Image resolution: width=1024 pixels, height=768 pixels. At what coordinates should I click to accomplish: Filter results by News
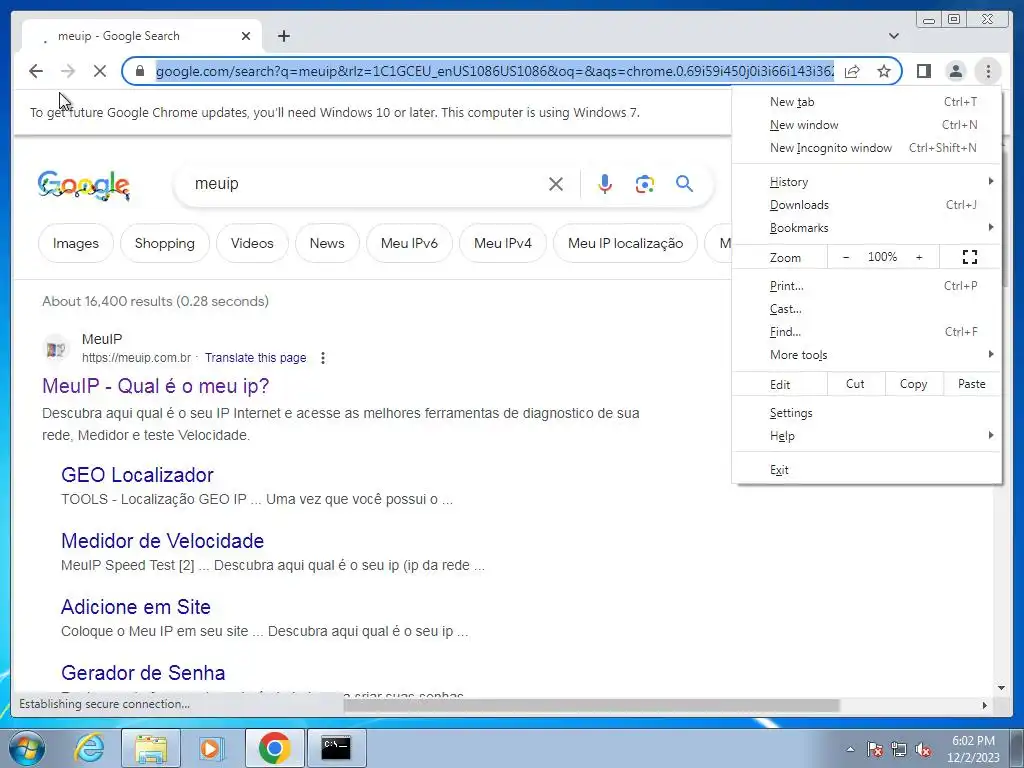[327, 244]
